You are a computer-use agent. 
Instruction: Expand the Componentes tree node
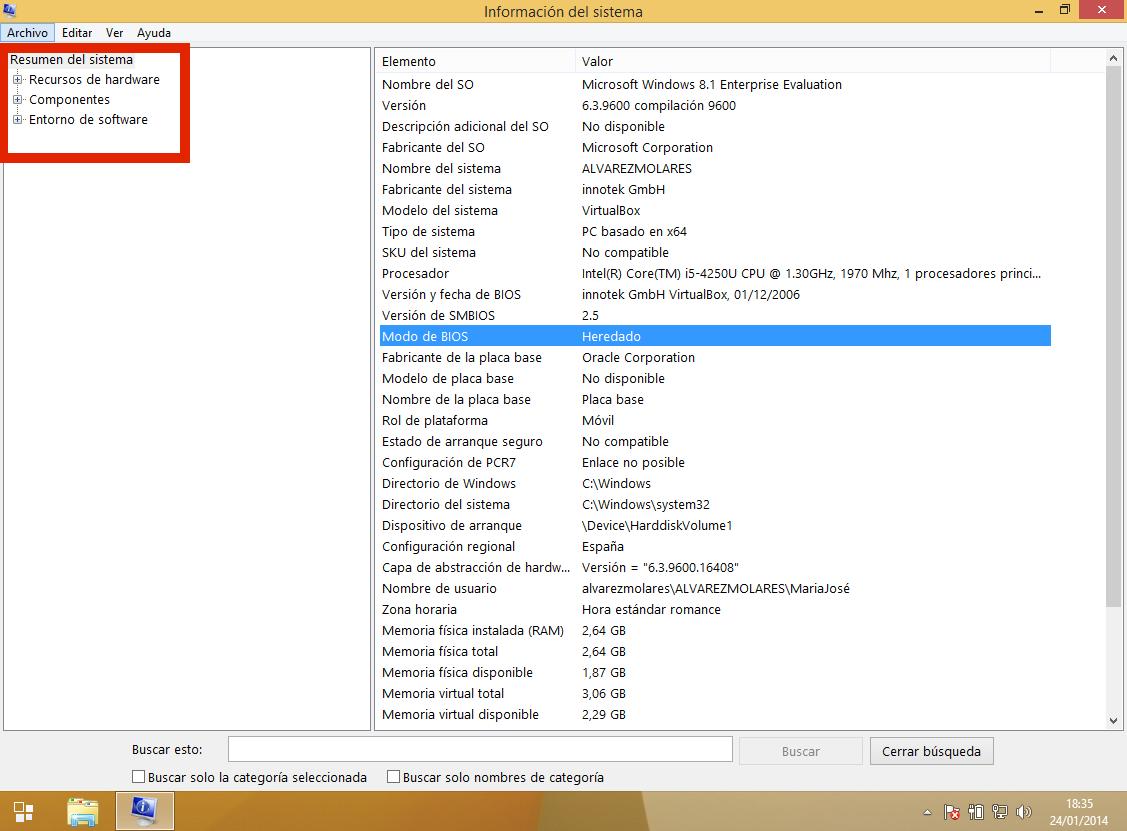point(18,100)
